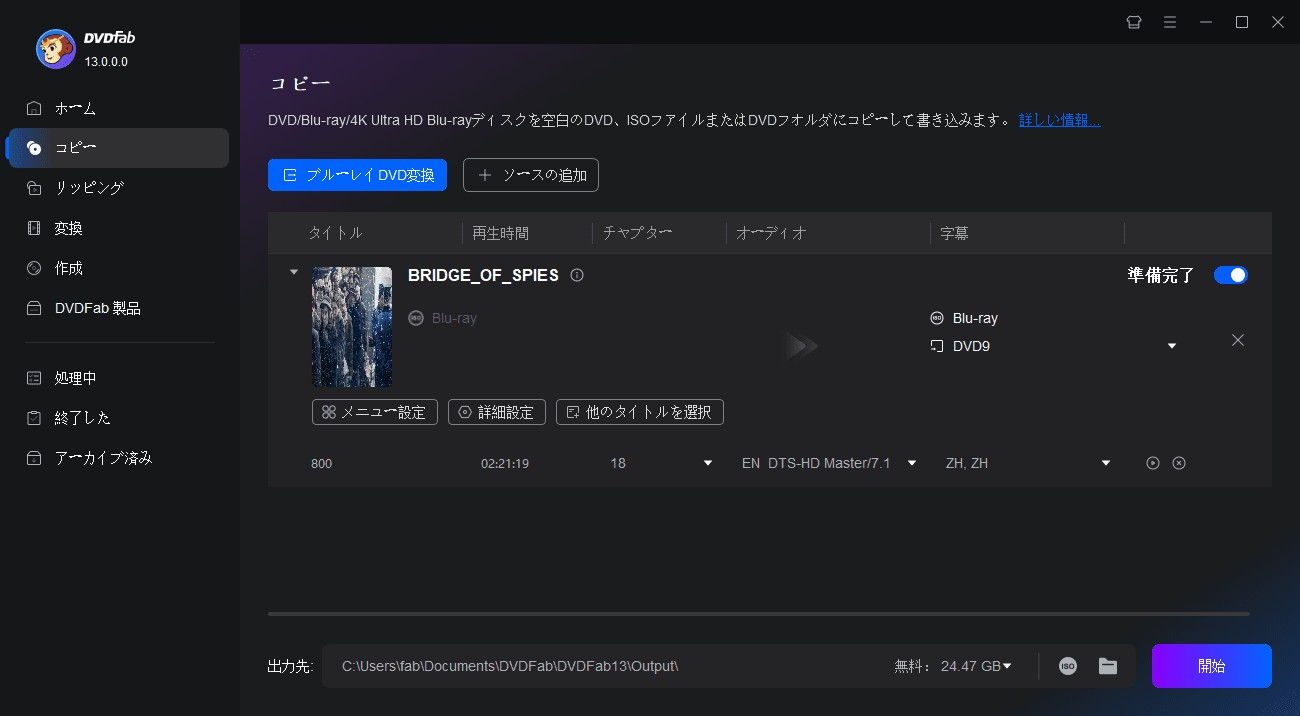Open メニュー設定 button
The image size is (1300, 716).
375,412
